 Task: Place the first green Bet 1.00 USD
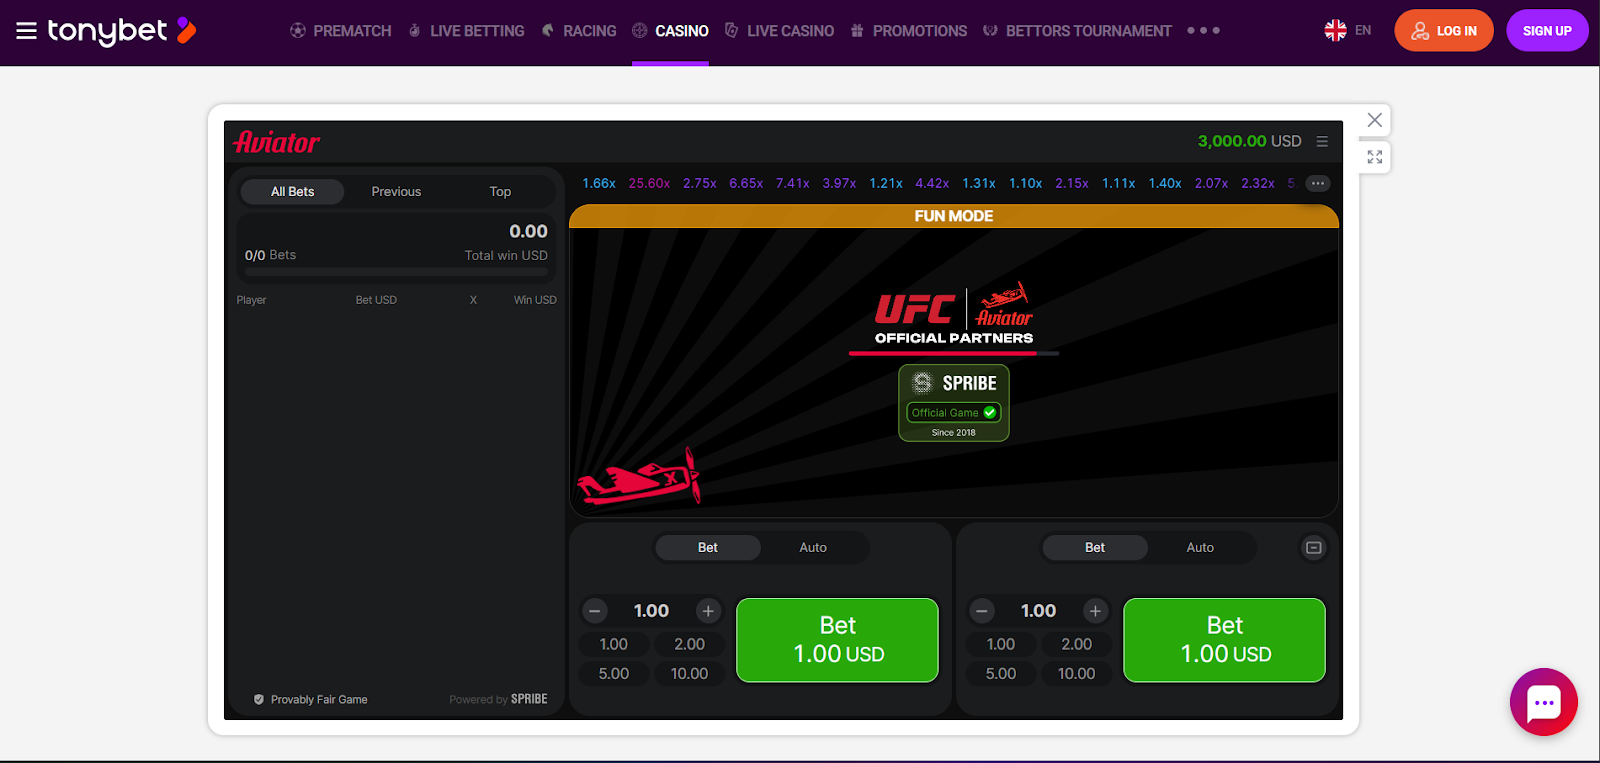(838, 641)
